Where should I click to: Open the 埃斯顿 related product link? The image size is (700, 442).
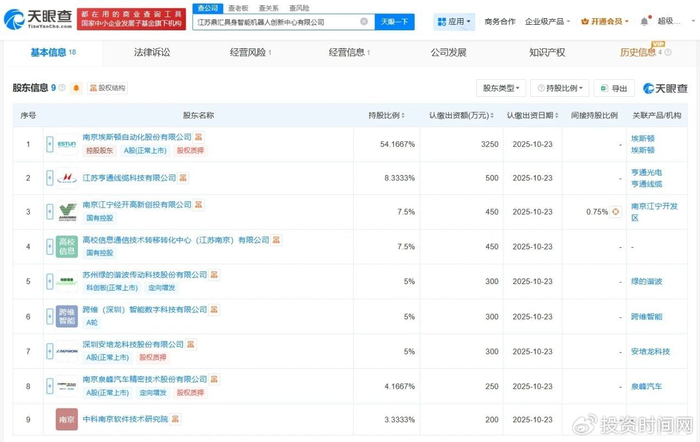click(x=644, y=139)
